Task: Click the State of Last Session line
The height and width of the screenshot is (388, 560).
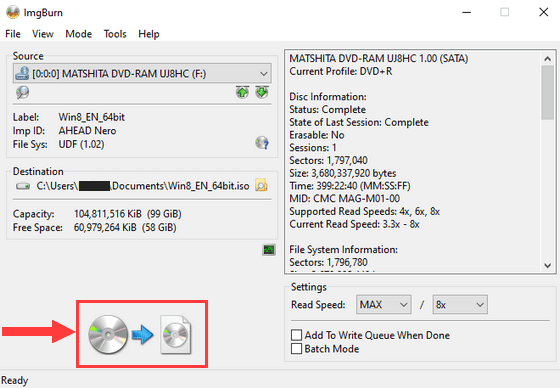Action: click(359, 122)
